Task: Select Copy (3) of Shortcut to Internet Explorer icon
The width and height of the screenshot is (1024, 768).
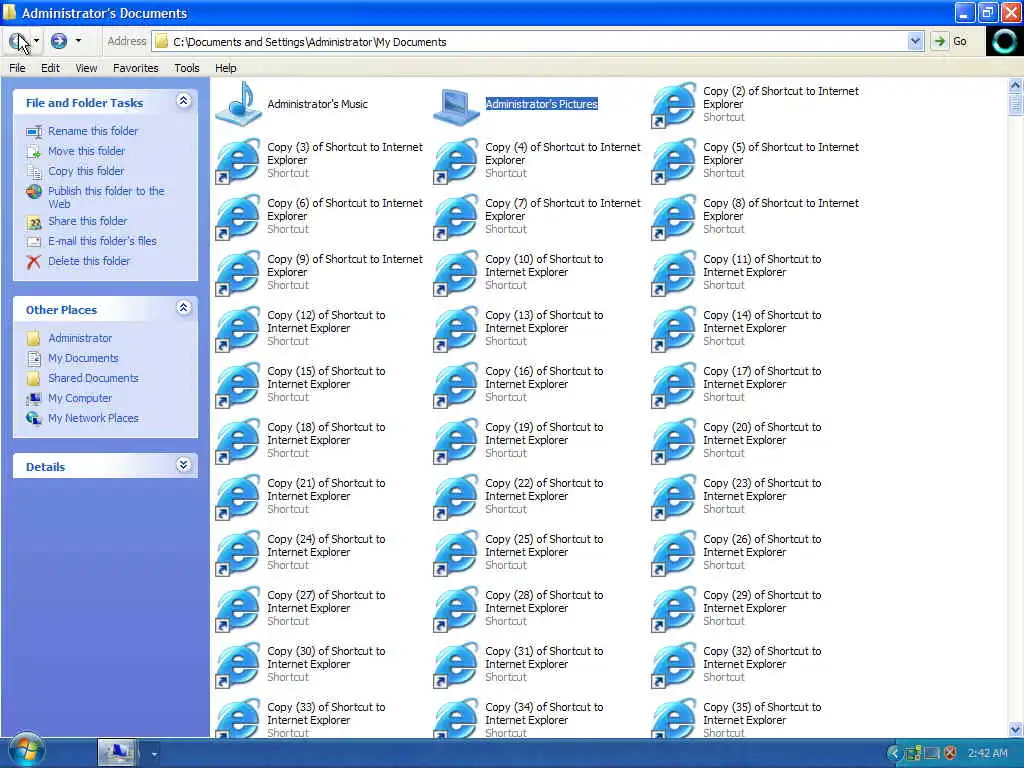Action: click(x=238, y=161)
